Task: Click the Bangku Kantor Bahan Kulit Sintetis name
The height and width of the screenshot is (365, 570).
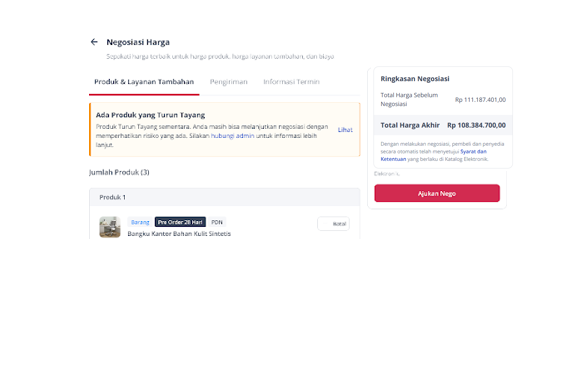Action: tap(179, 234)
